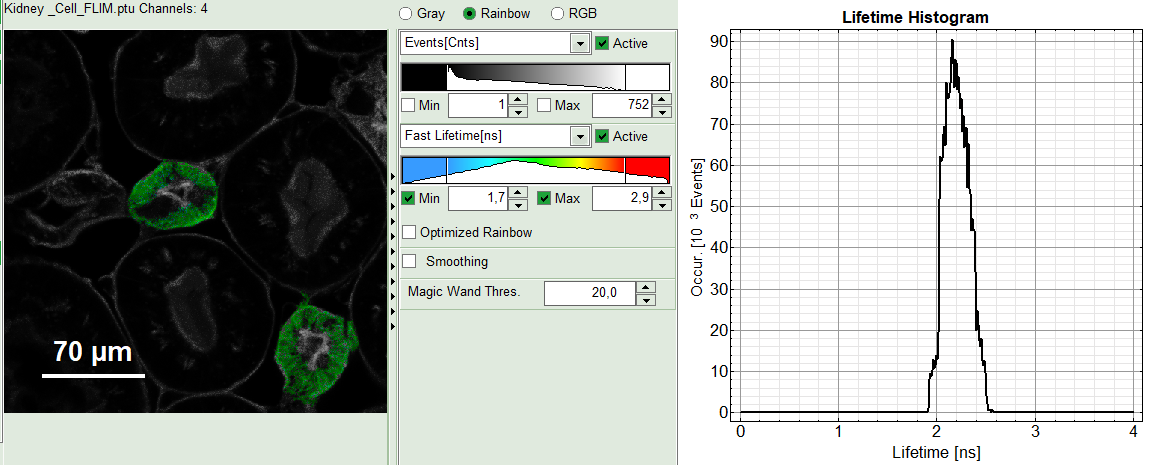
Task: Choose the Rainbow color mode option
Action: [x=470, y=14]
